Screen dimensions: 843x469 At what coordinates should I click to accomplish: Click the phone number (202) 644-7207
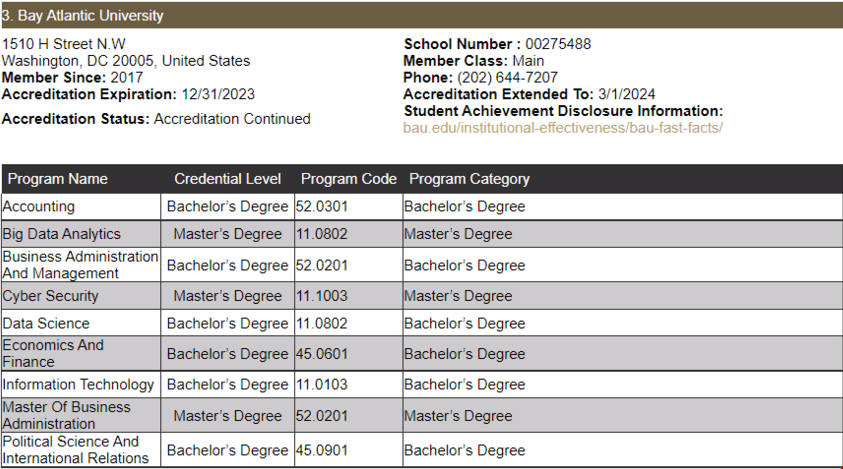pos(508,77)
